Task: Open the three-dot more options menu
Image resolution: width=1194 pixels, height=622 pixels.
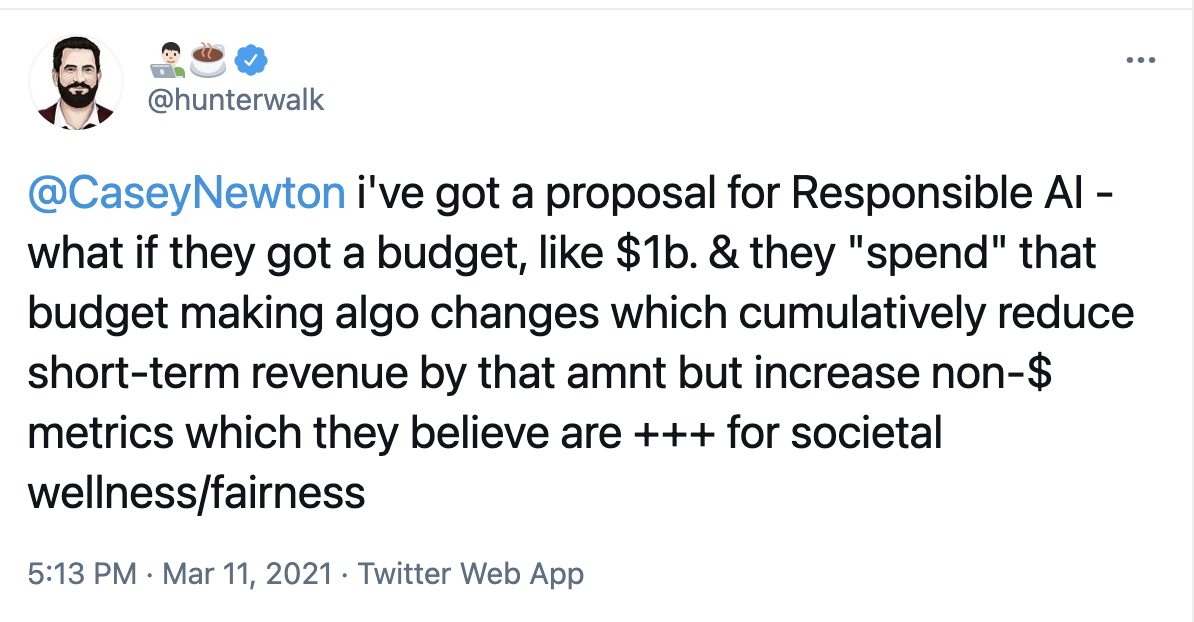Action: 1140,61
